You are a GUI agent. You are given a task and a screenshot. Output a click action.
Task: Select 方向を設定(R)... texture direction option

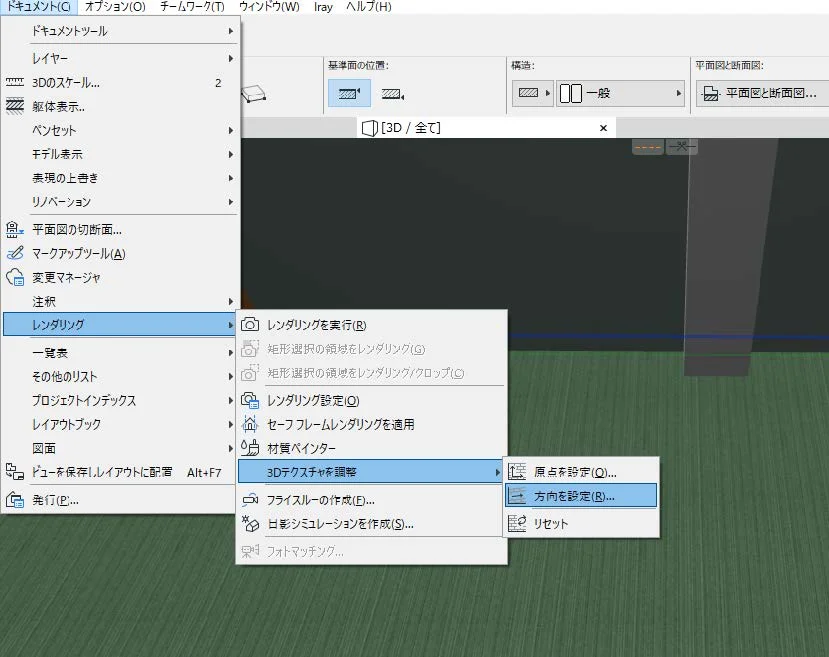(581, 496)
